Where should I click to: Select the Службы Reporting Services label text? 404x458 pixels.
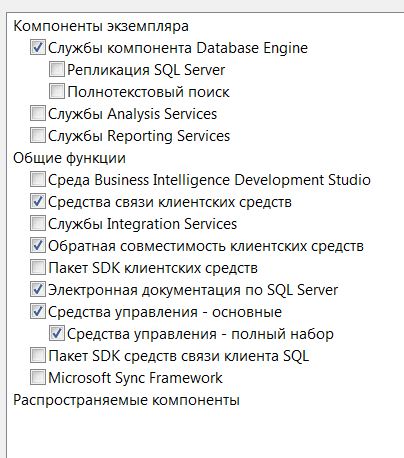[x=139, y=136]
